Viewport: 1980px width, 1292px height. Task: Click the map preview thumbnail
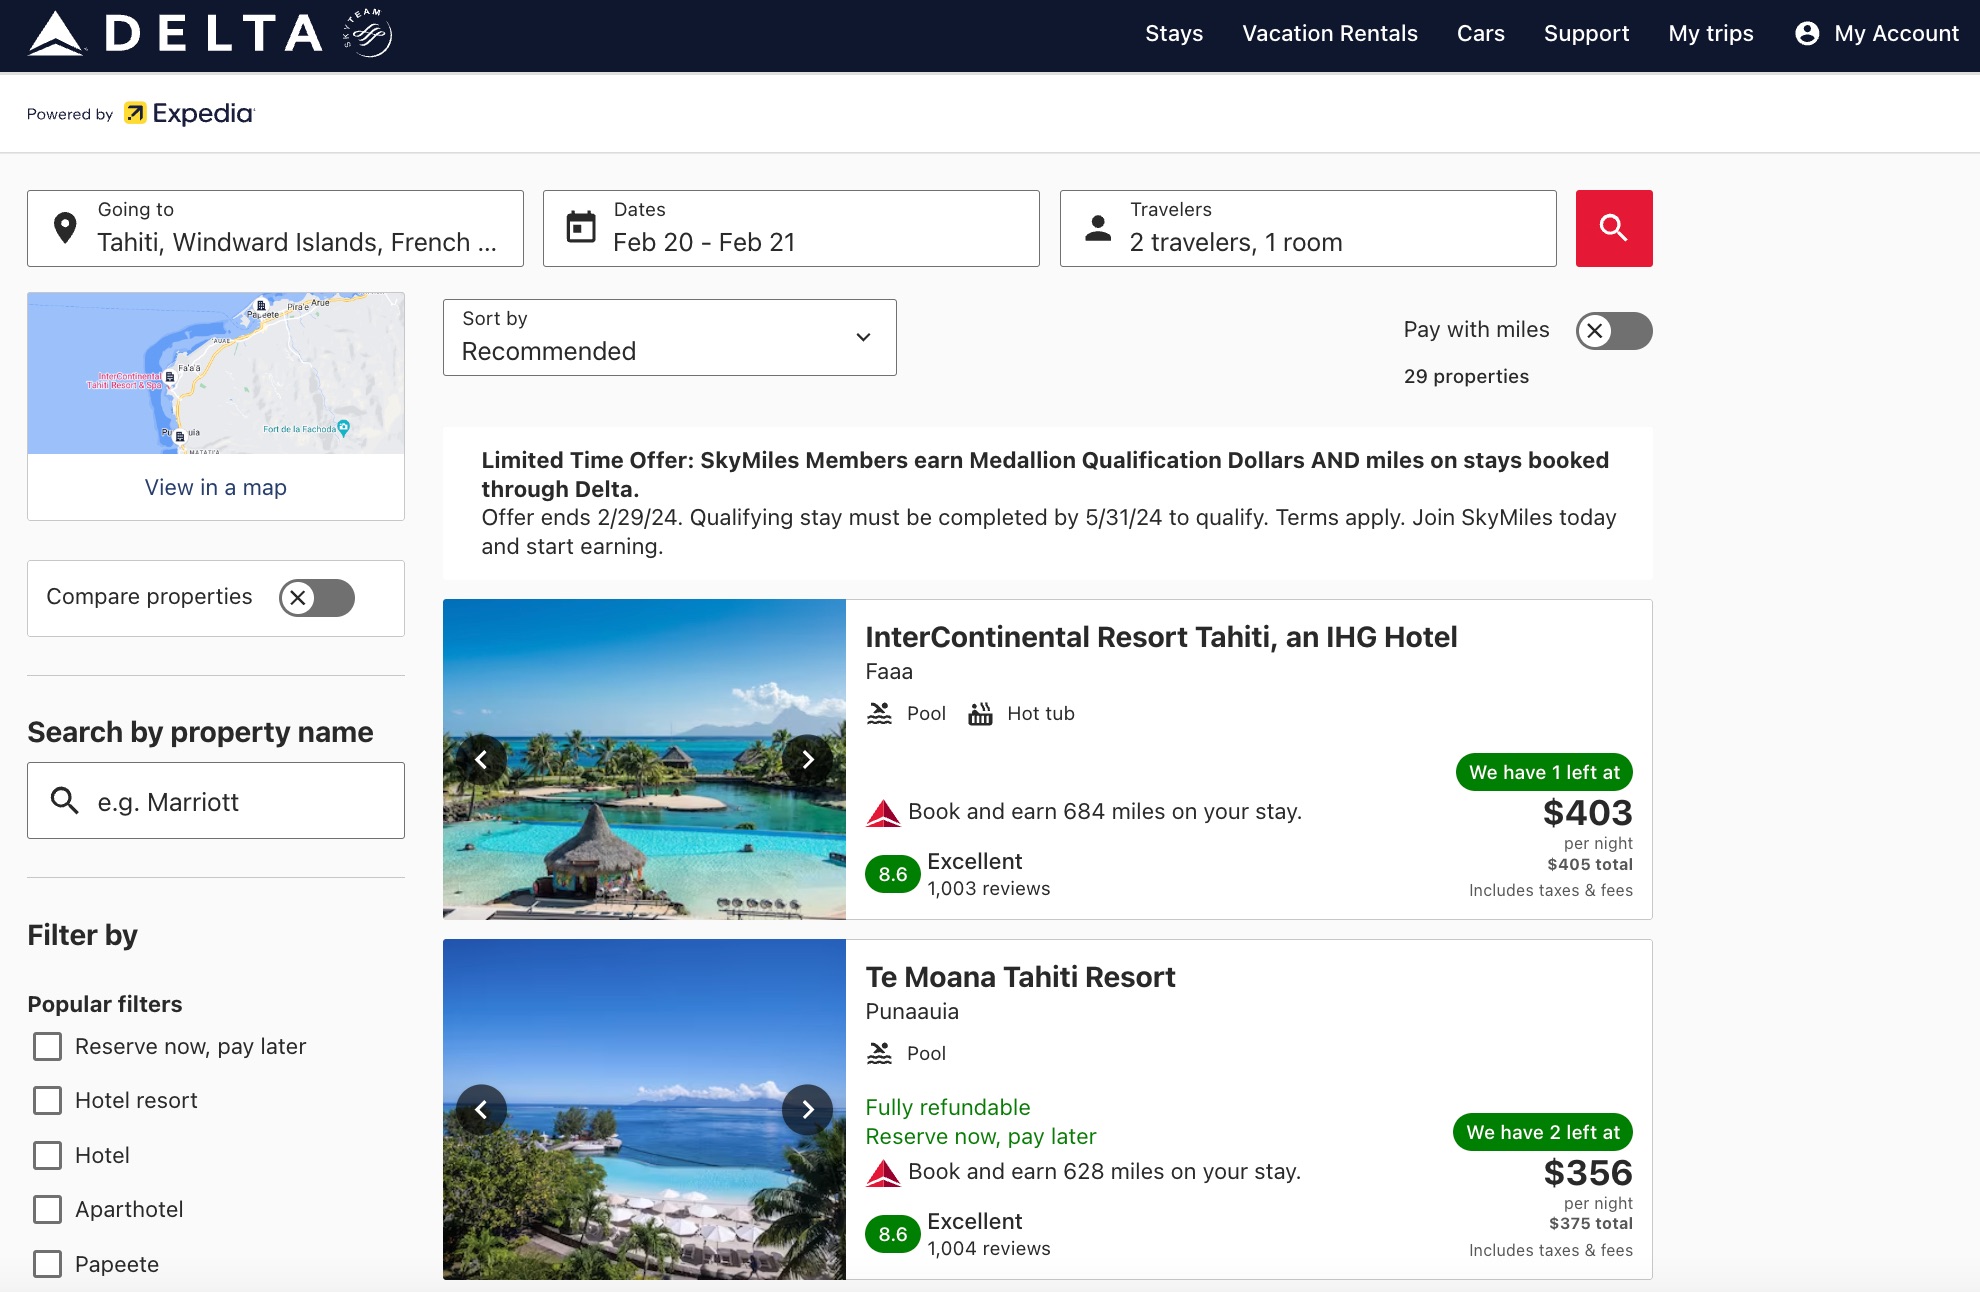tap(215, 372)
